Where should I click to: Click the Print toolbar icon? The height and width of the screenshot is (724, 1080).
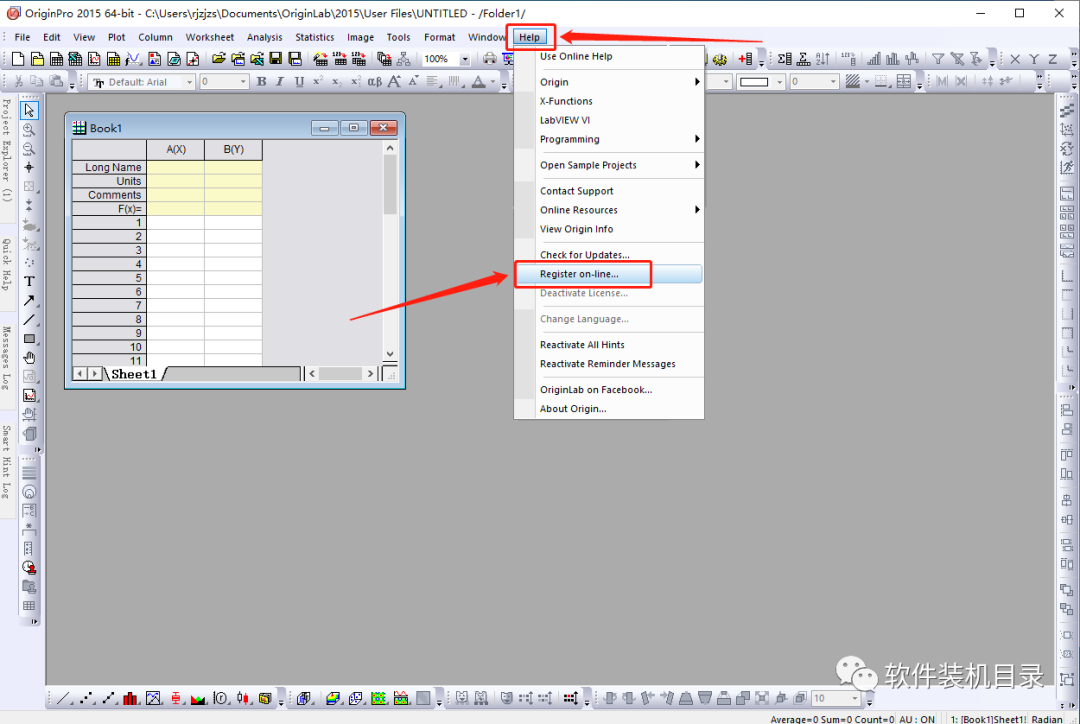coord(490,59)
